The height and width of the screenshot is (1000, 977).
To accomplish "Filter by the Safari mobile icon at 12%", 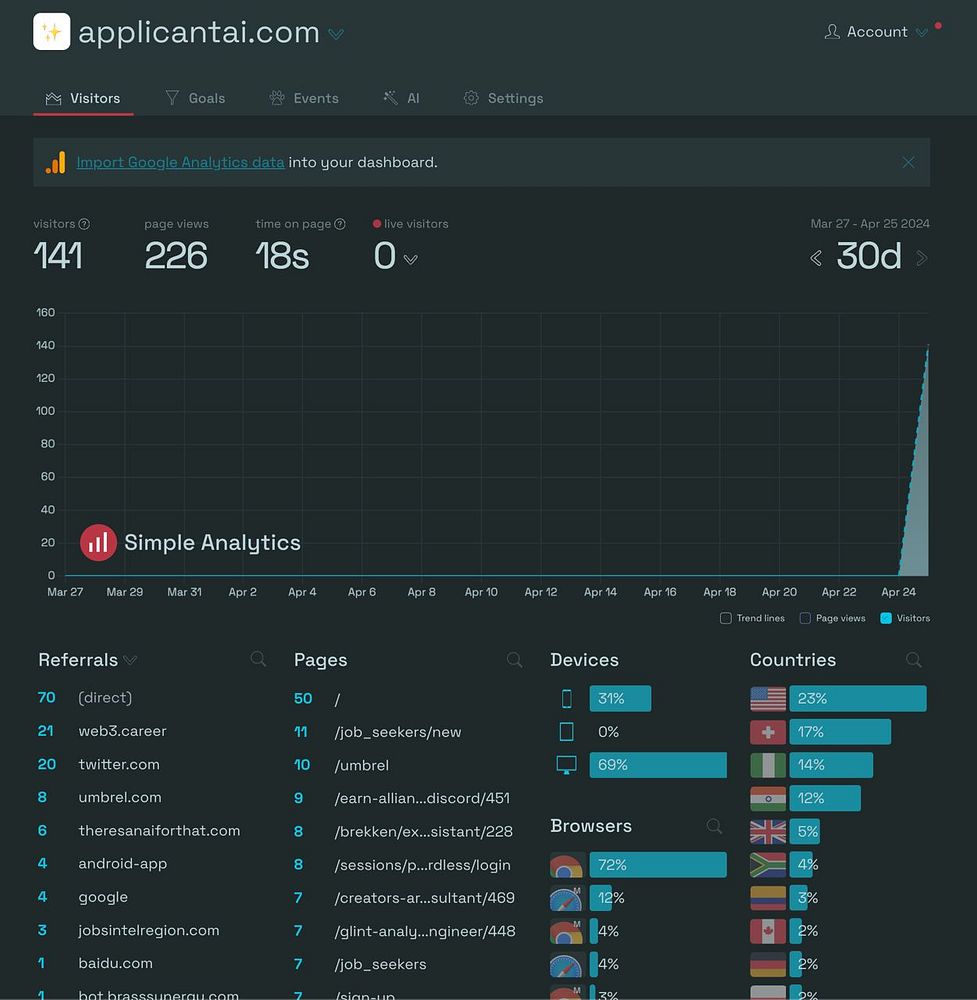I will coord(566,899).
